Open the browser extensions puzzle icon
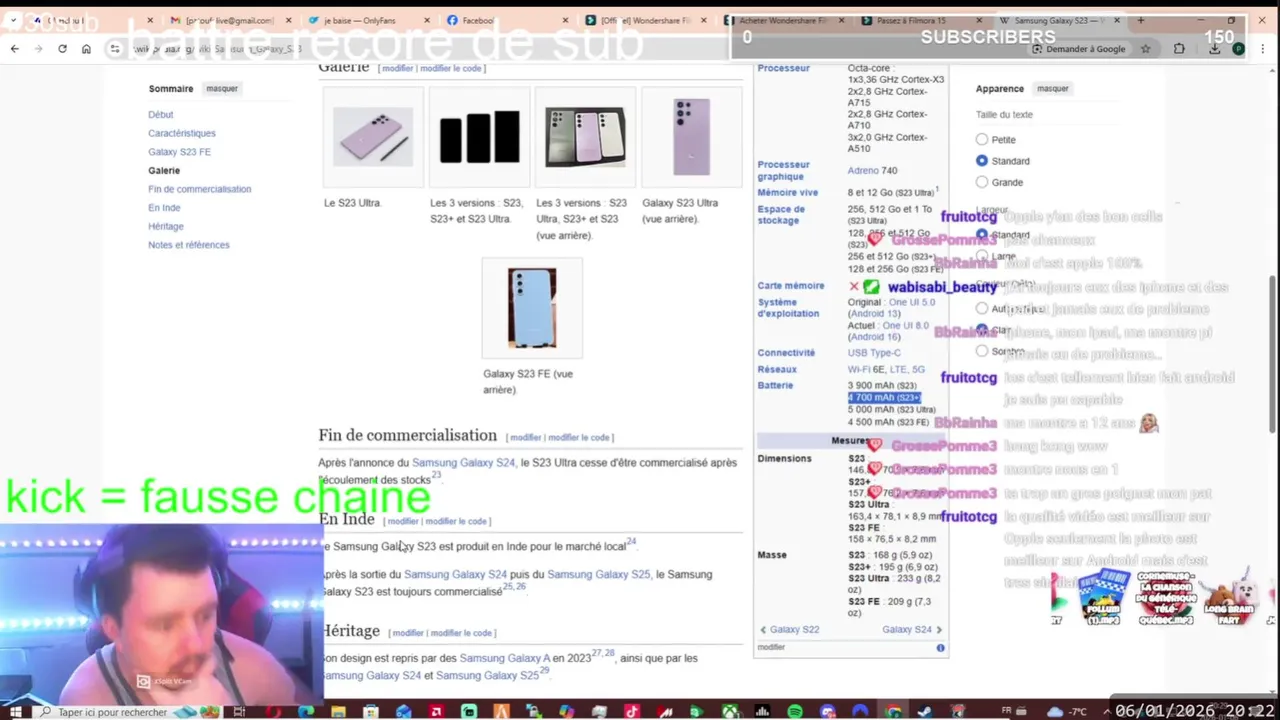1280x720 pixels. [1179, 49]
